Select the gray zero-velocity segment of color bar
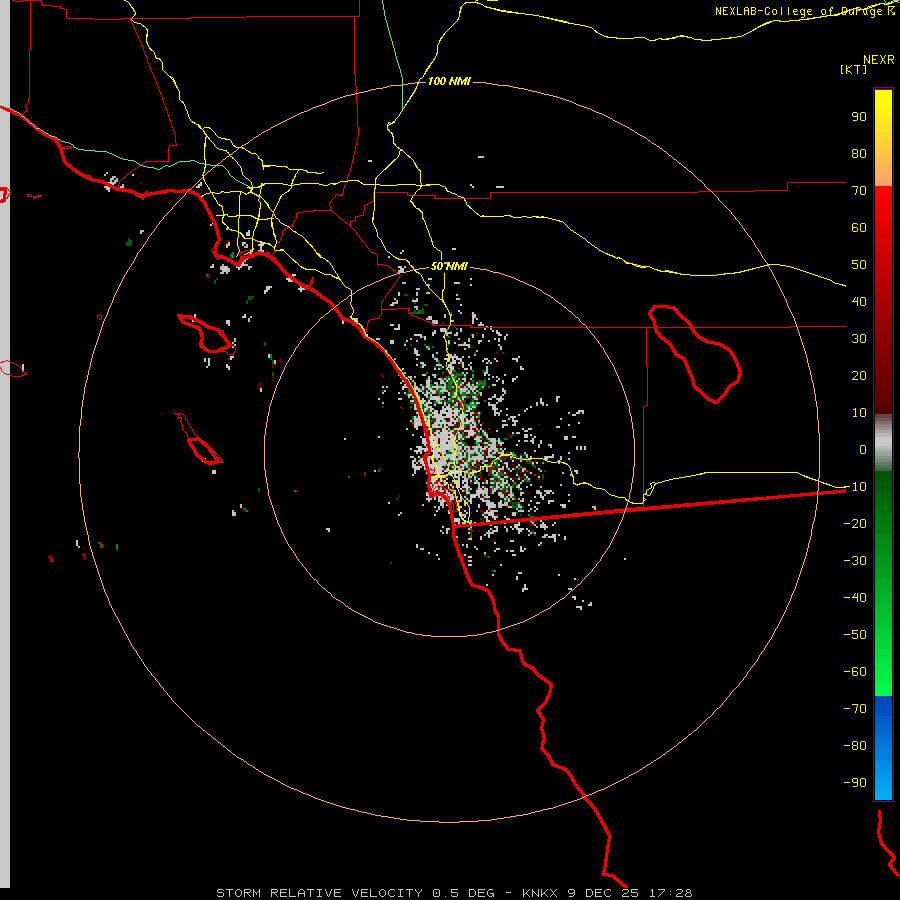This screenshot has width=900, height=900. coord(883,443)
